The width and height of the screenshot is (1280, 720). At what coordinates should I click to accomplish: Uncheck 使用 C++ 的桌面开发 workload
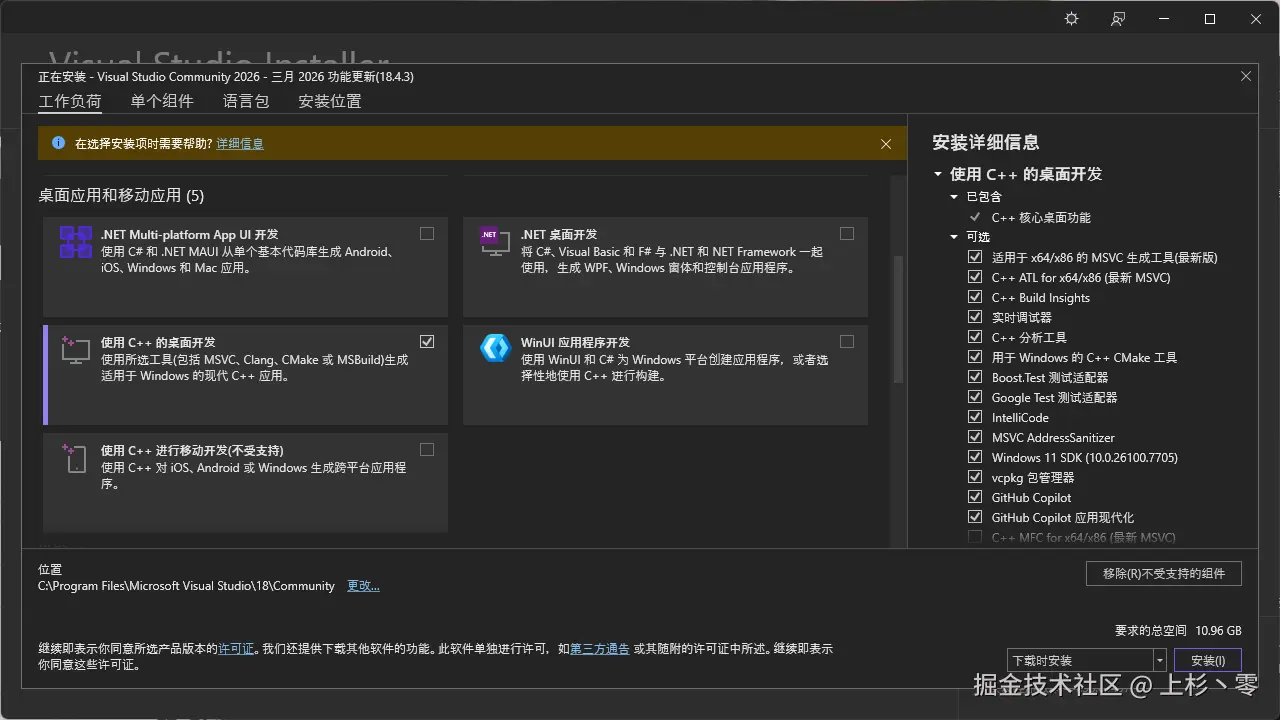point(427,341)
